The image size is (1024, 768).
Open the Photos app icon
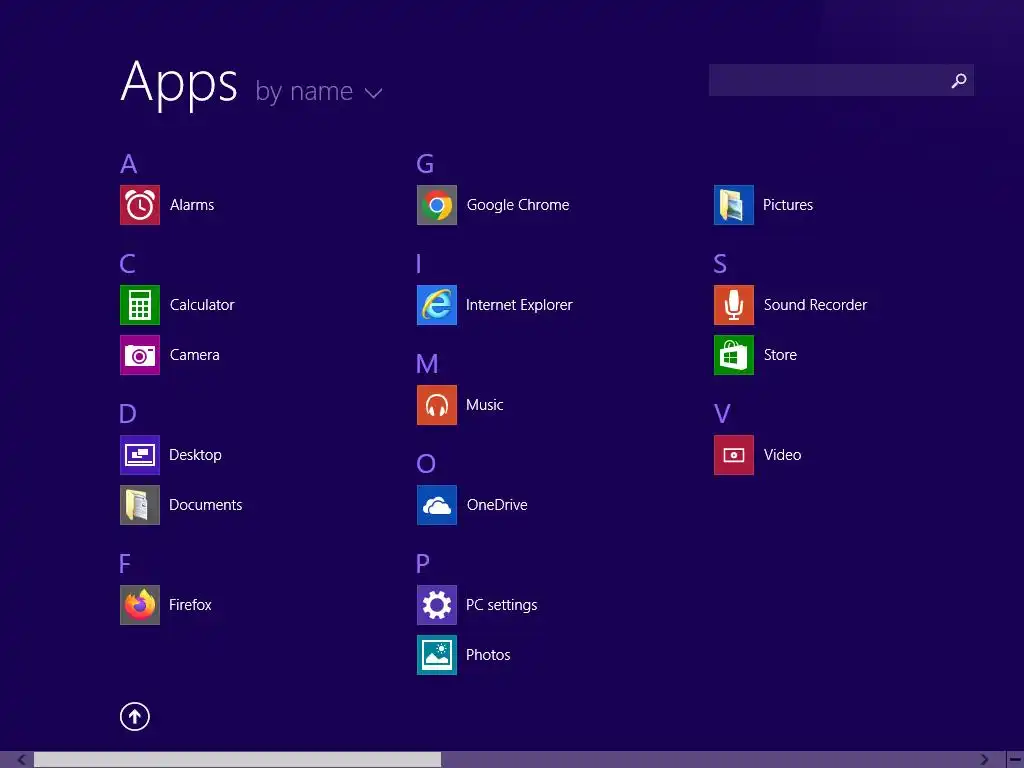(x=437, y=655)
